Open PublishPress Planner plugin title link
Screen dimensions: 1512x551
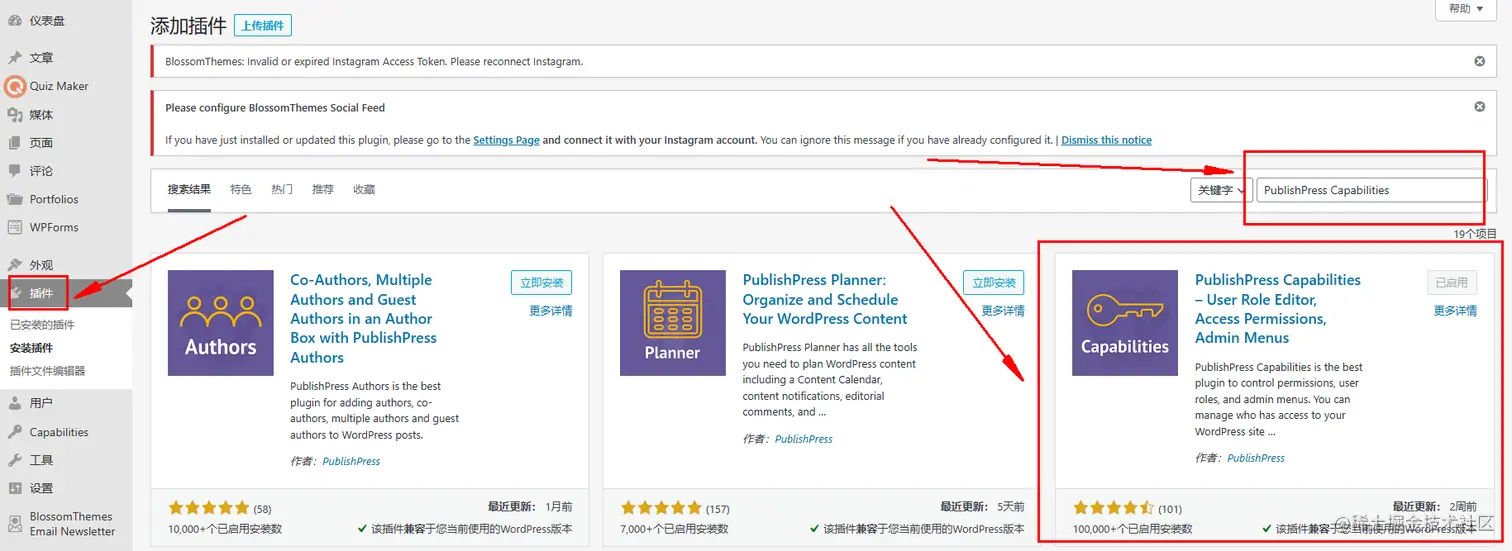[825, 300]
